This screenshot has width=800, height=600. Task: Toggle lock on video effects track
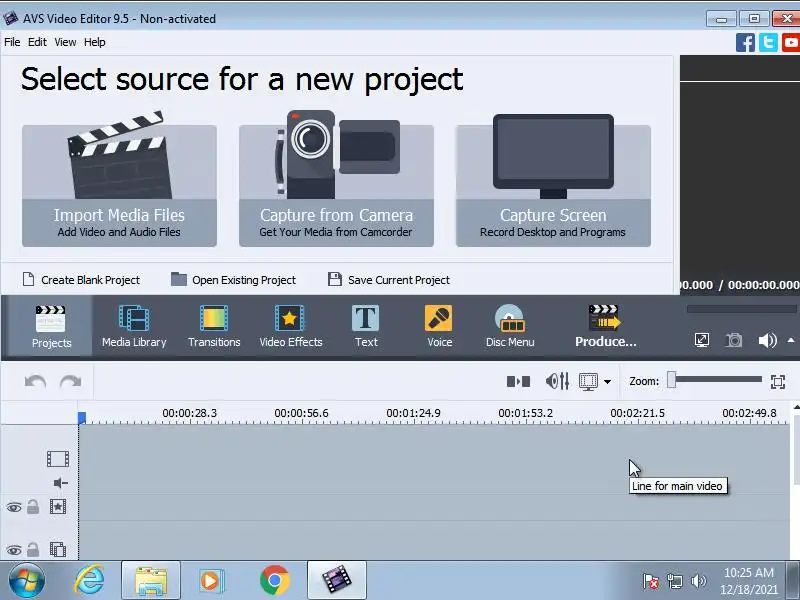33,507
